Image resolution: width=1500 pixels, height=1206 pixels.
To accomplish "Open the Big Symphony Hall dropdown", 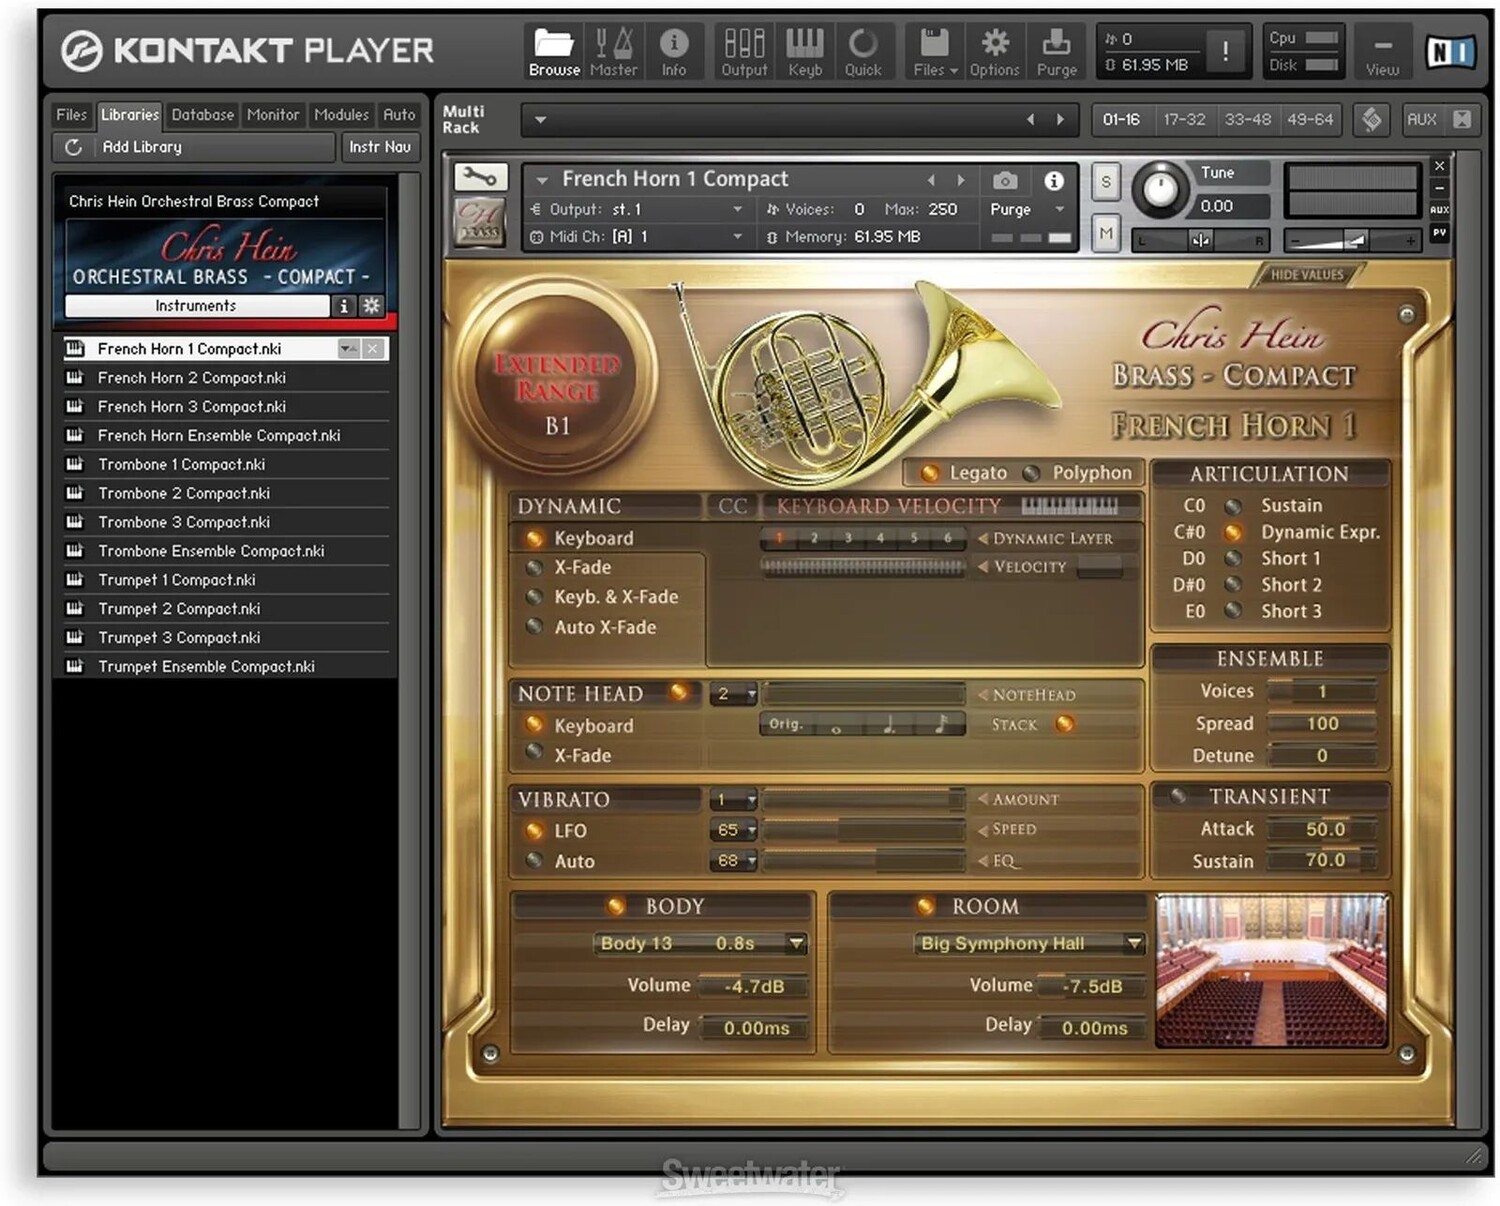I will (x=1133, y=943).
